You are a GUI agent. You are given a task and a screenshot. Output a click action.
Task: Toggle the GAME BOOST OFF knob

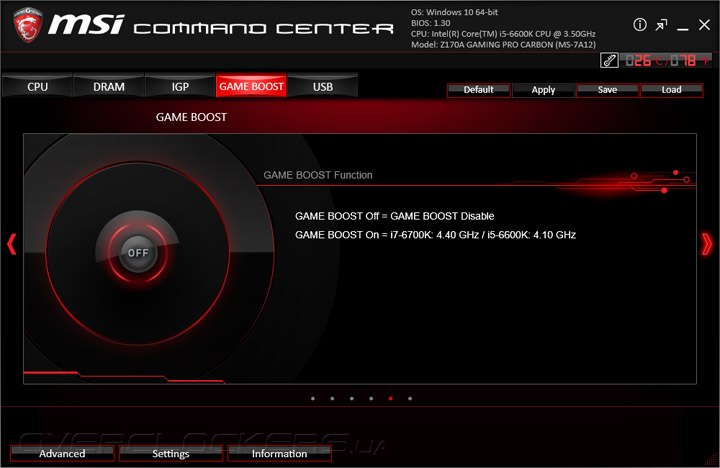[x=138, y=253]
